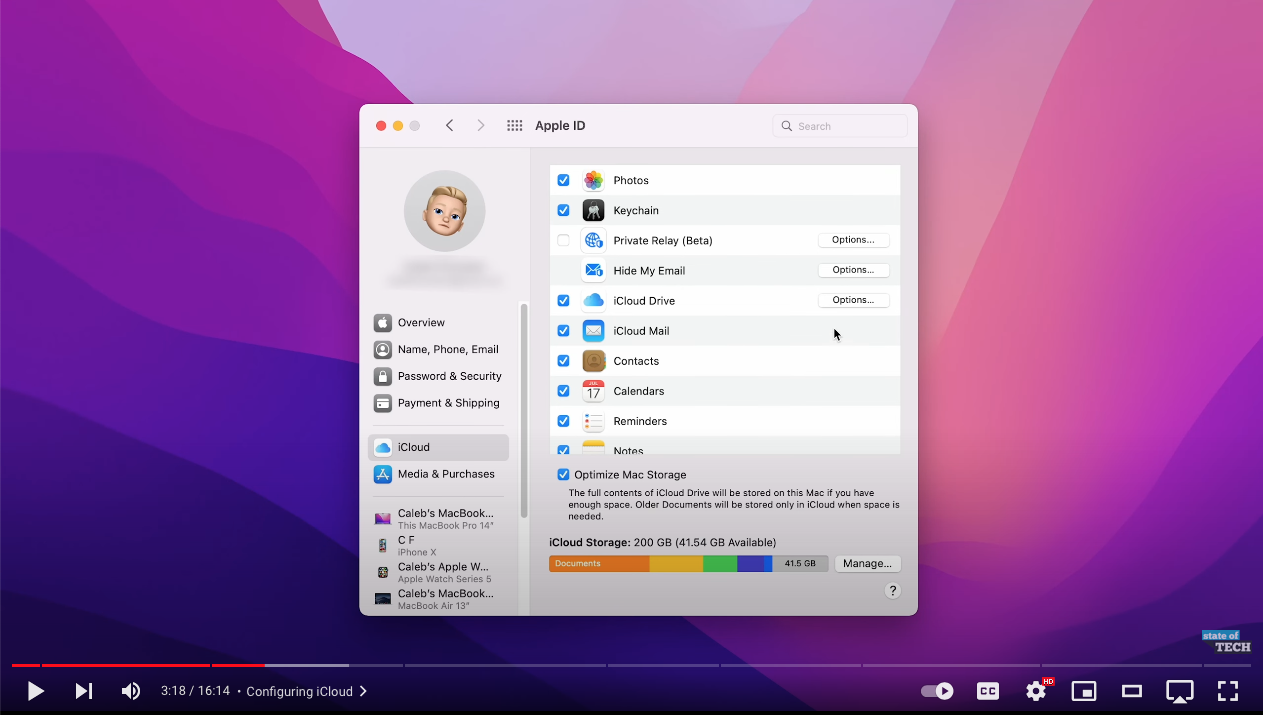Open Options for iCloud Drive
The width and height of the screenshot is (1263, 715).
[x=853, y=300]
